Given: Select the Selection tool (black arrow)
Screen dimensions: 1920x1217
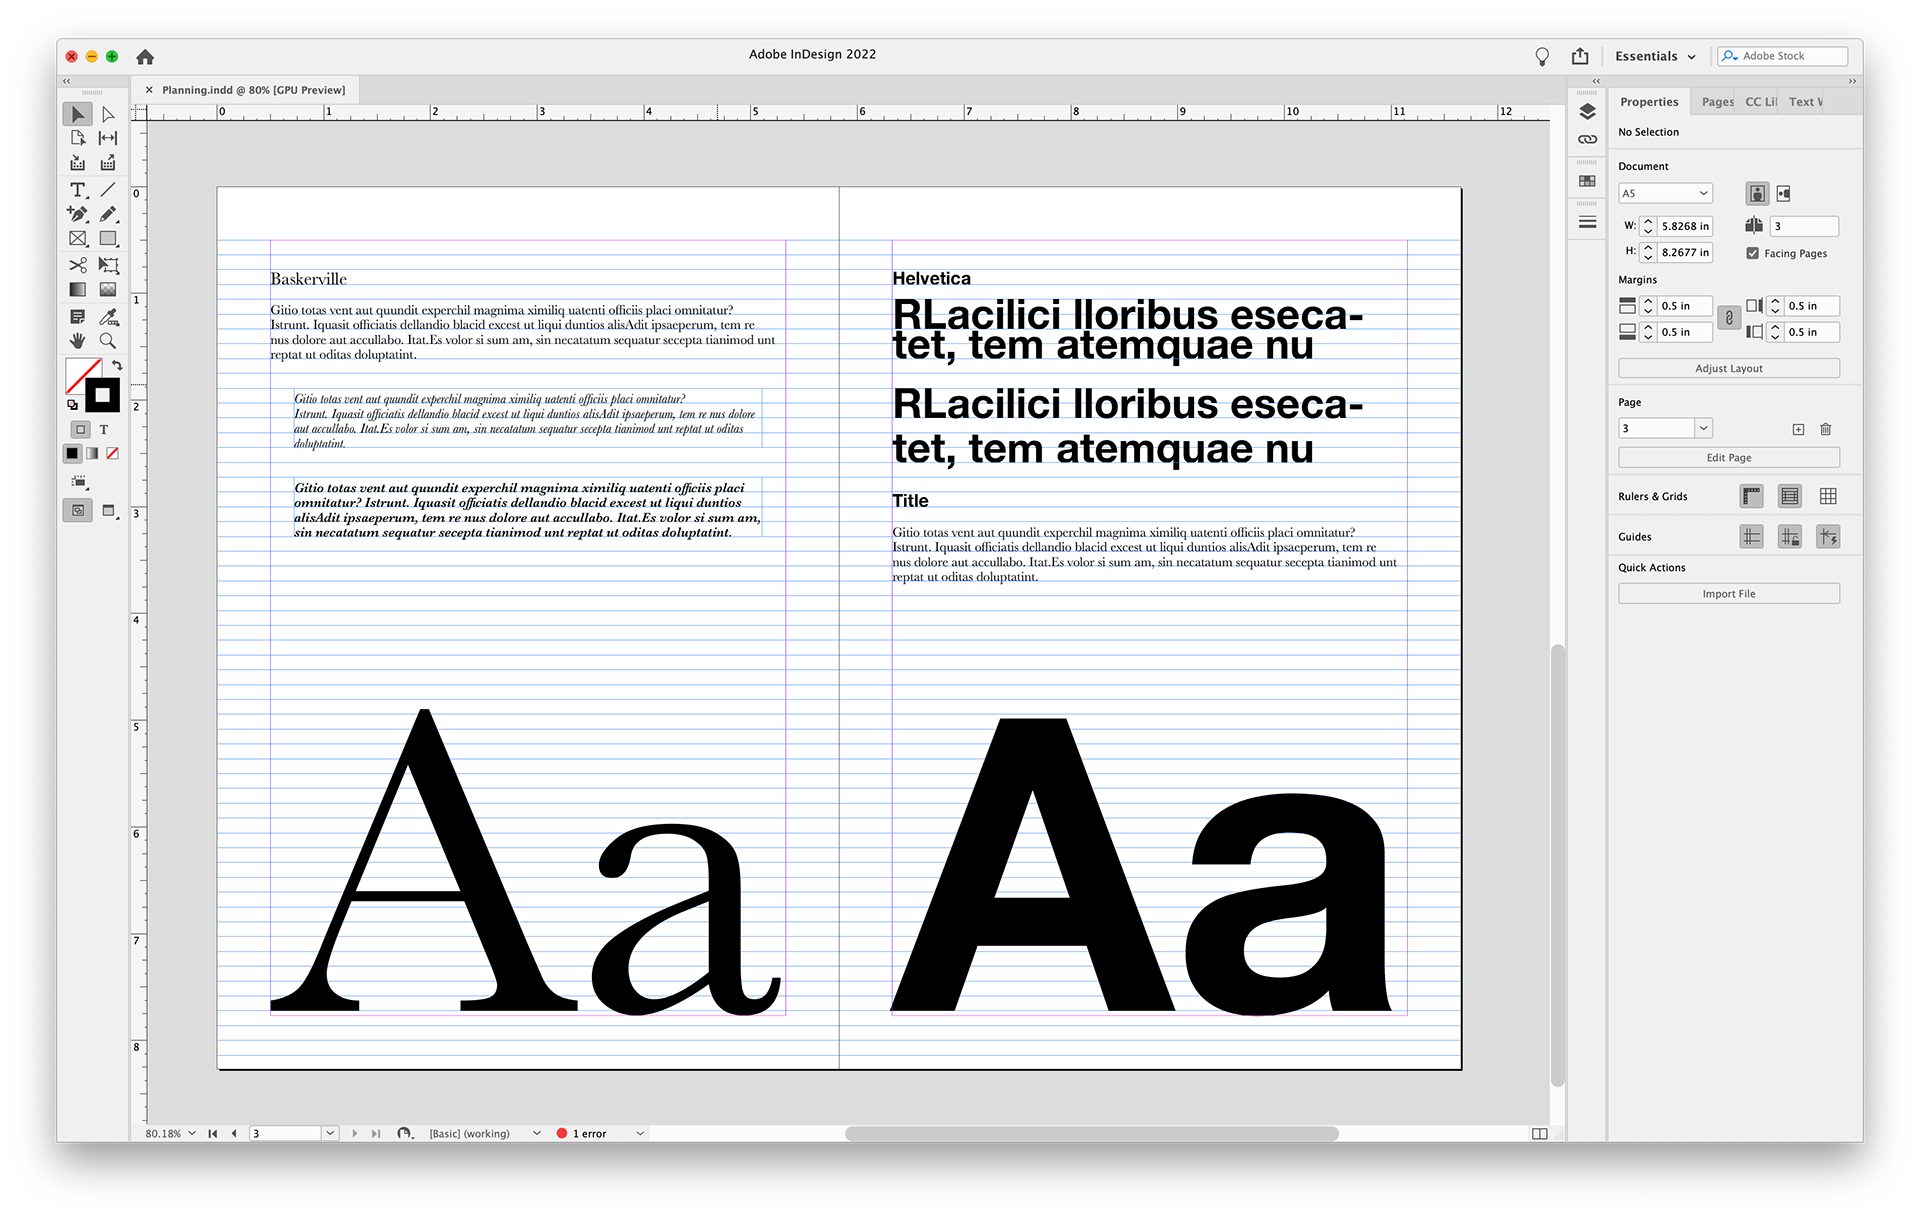Looking at the screenshot, I should 78,114.
